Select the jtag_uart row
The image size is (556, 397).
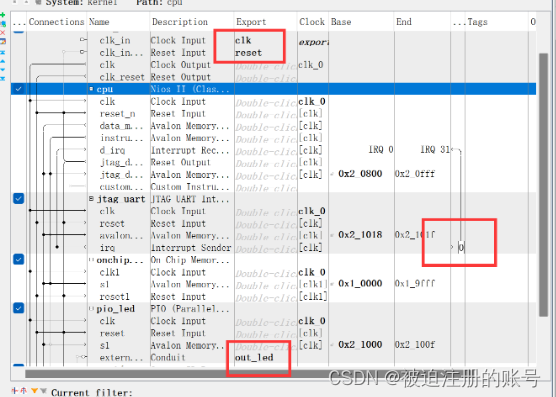(x=273, y=198)
